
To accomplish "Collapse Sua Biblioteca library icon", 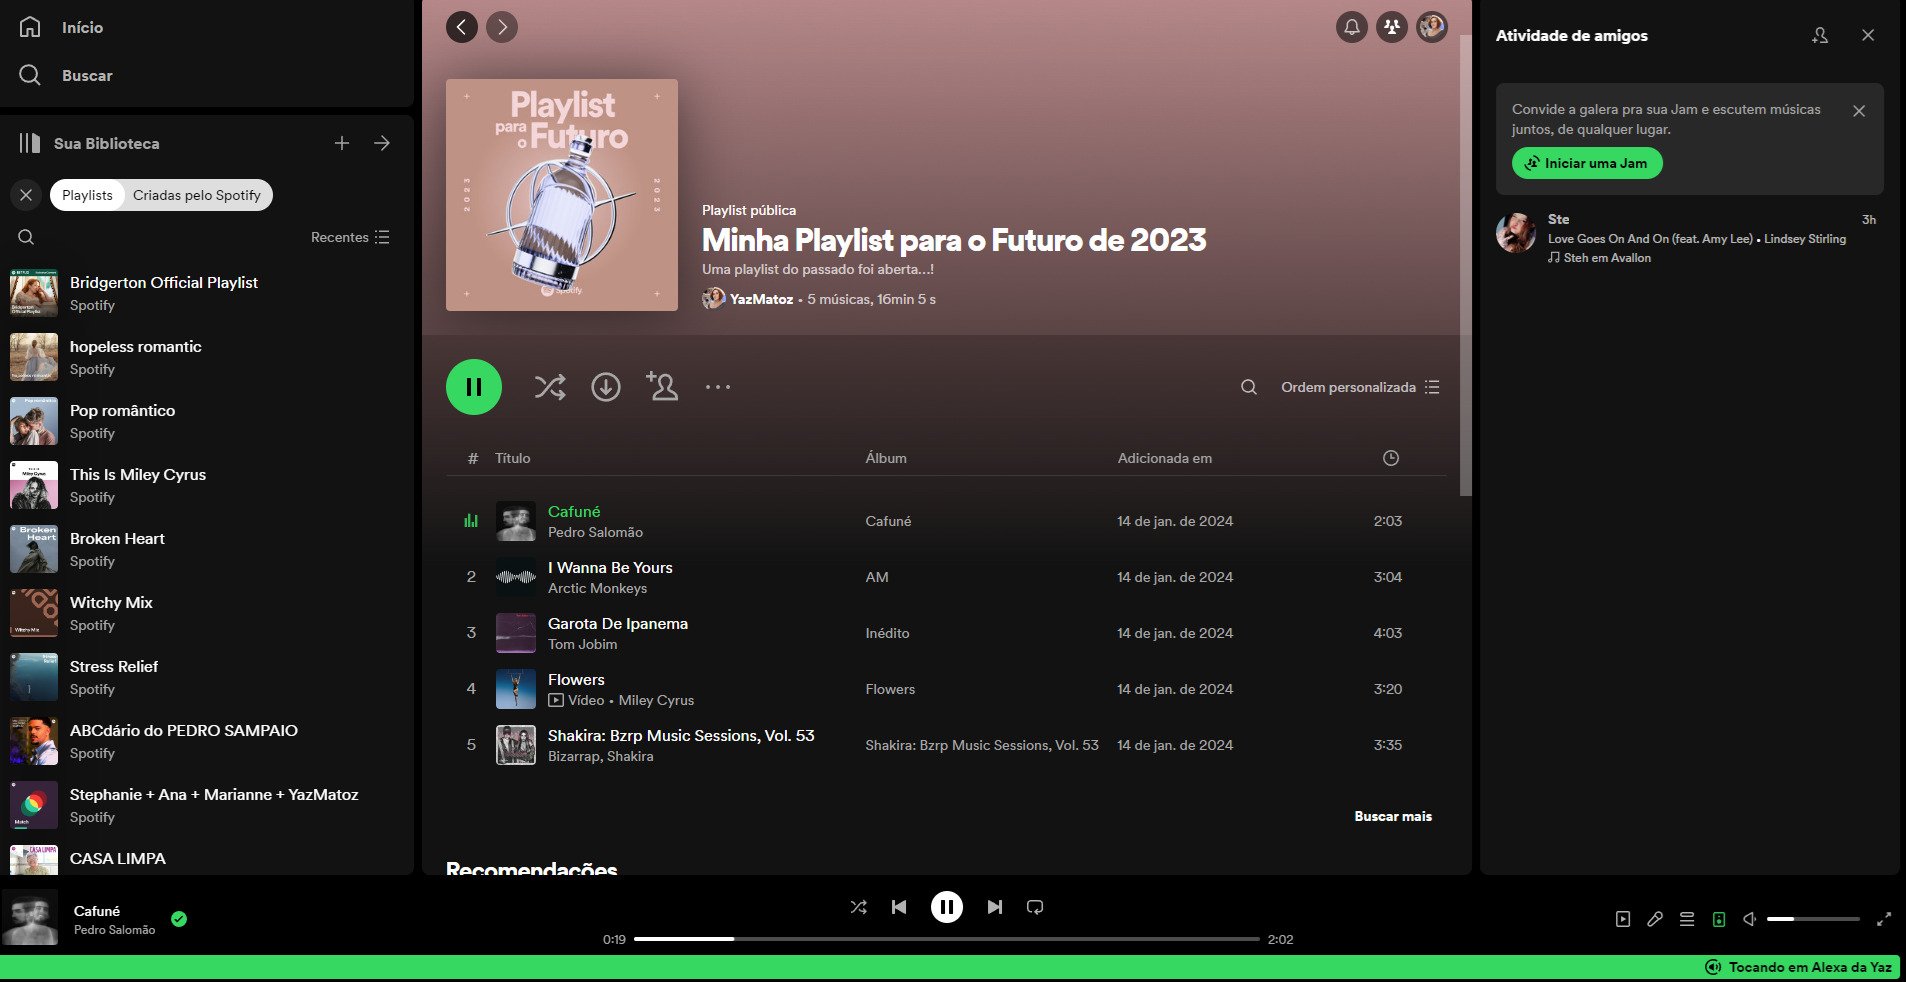I will pos(30,143).
